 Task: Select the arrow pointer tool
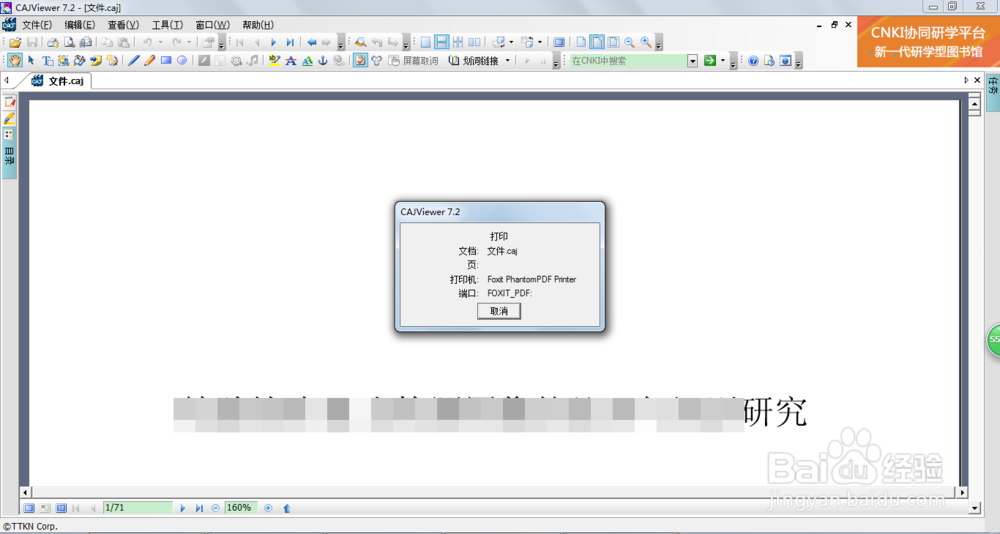(x=31, y=61)
